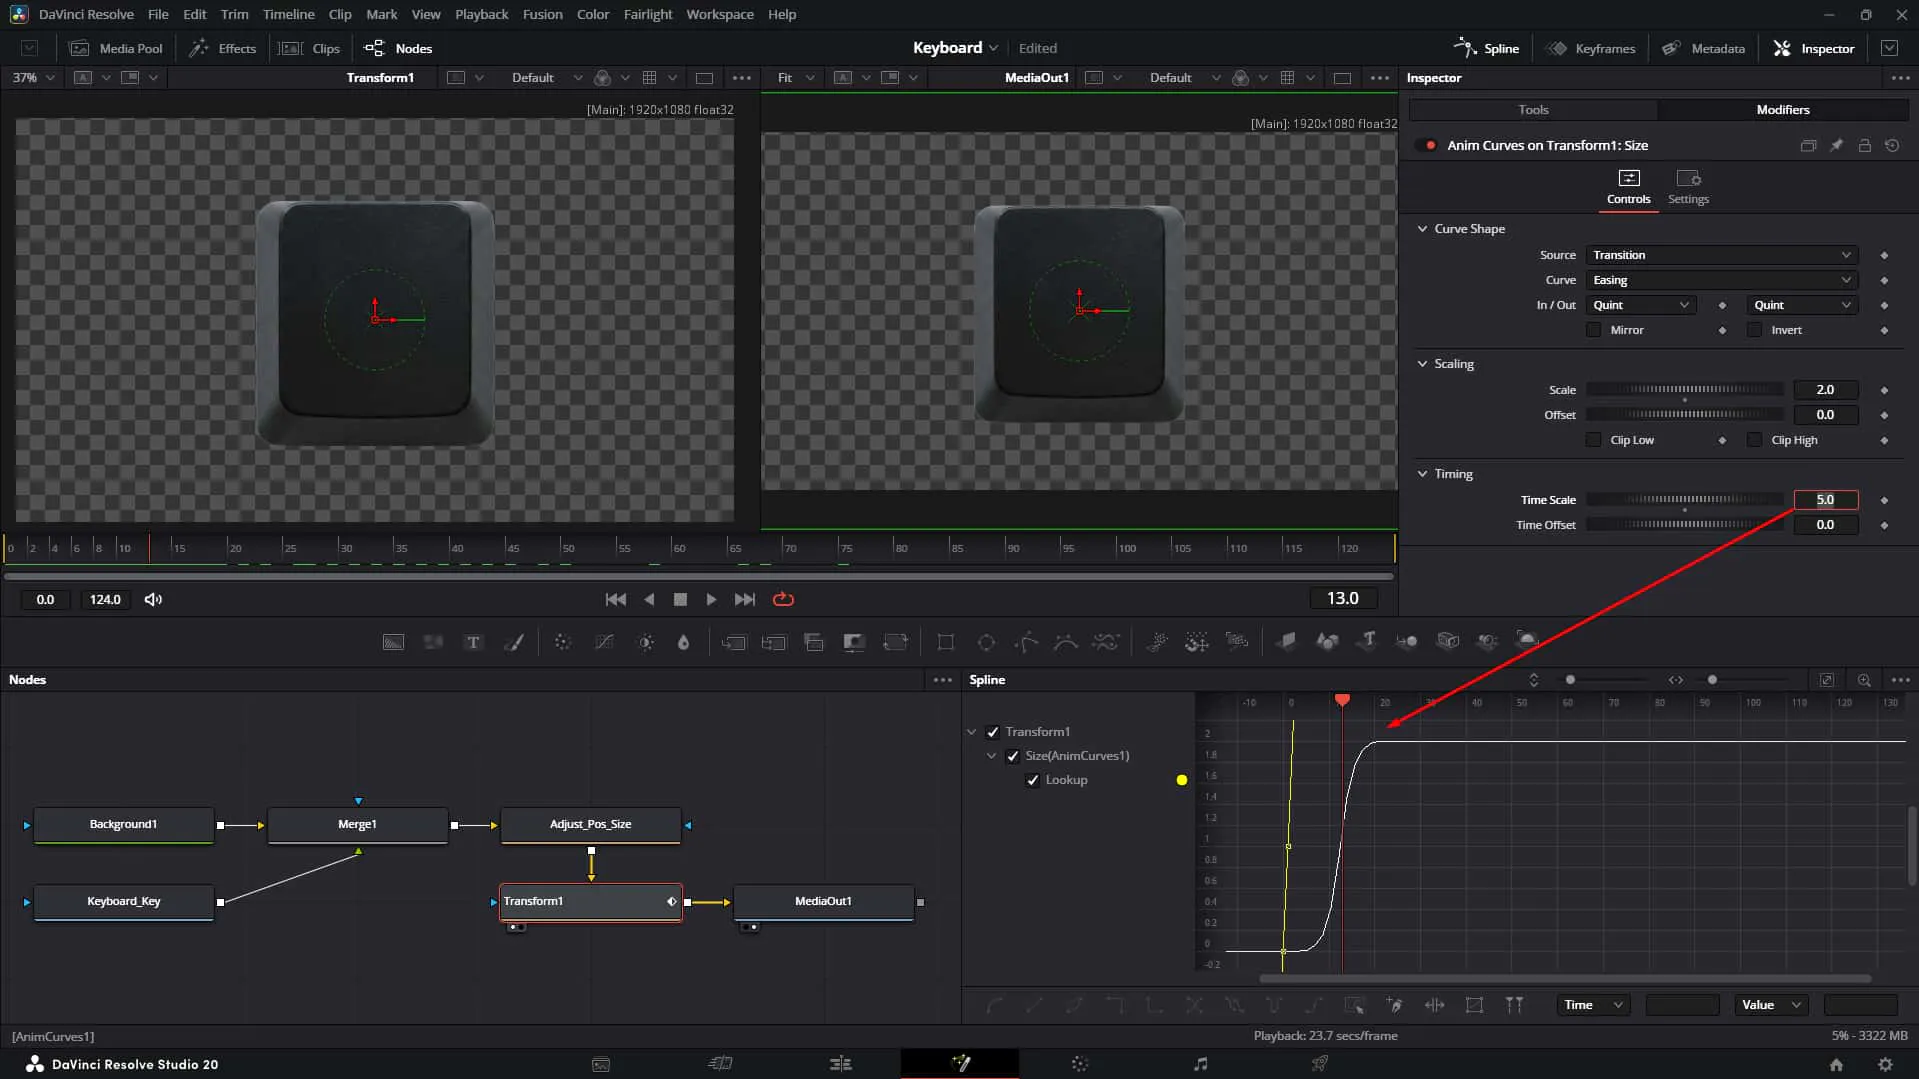This screenshot has width=1919, height=1079.
Task: Add Shape 3D tool from toolbar
Action: point(1327,641)
